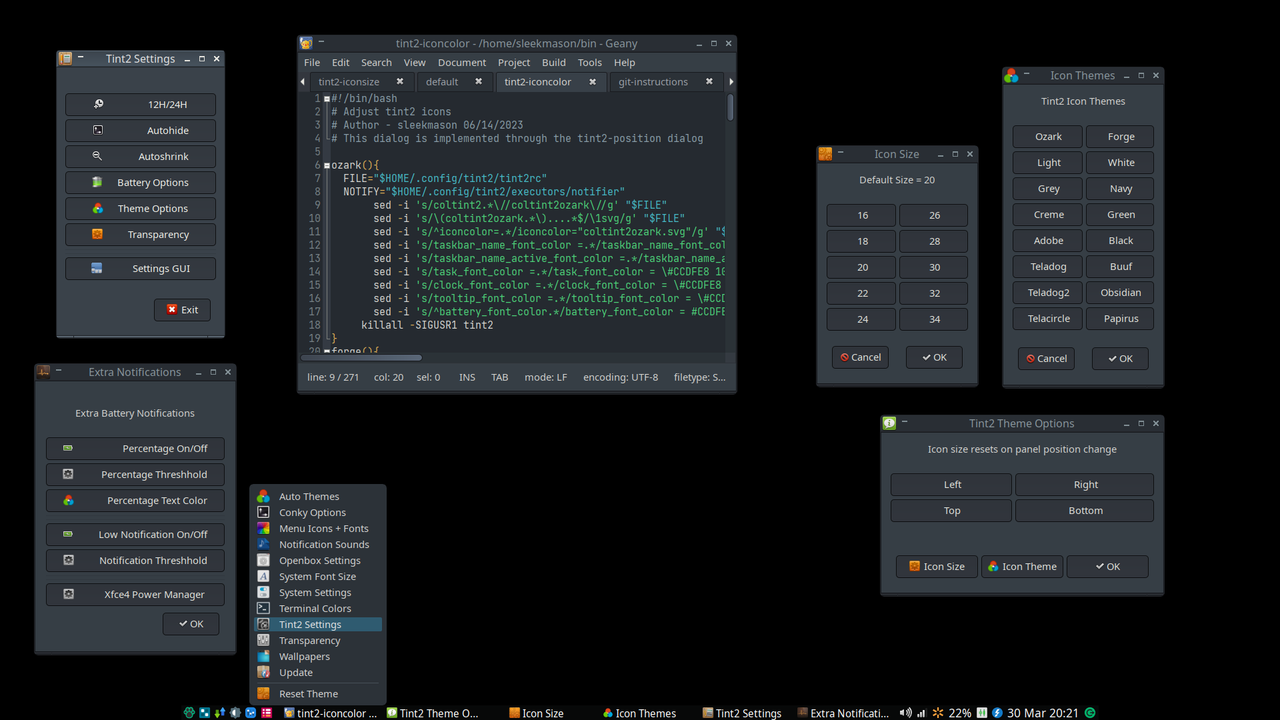This screenshot has height=720, width=1280.
Task: Open the Build menu in Geany
Action: coord(554,62)
